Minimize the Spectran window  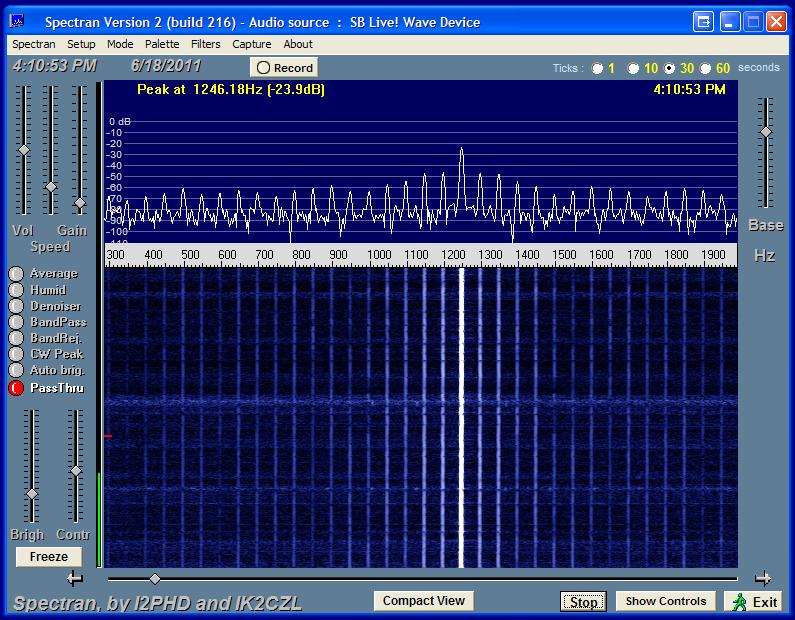(730, 22)
